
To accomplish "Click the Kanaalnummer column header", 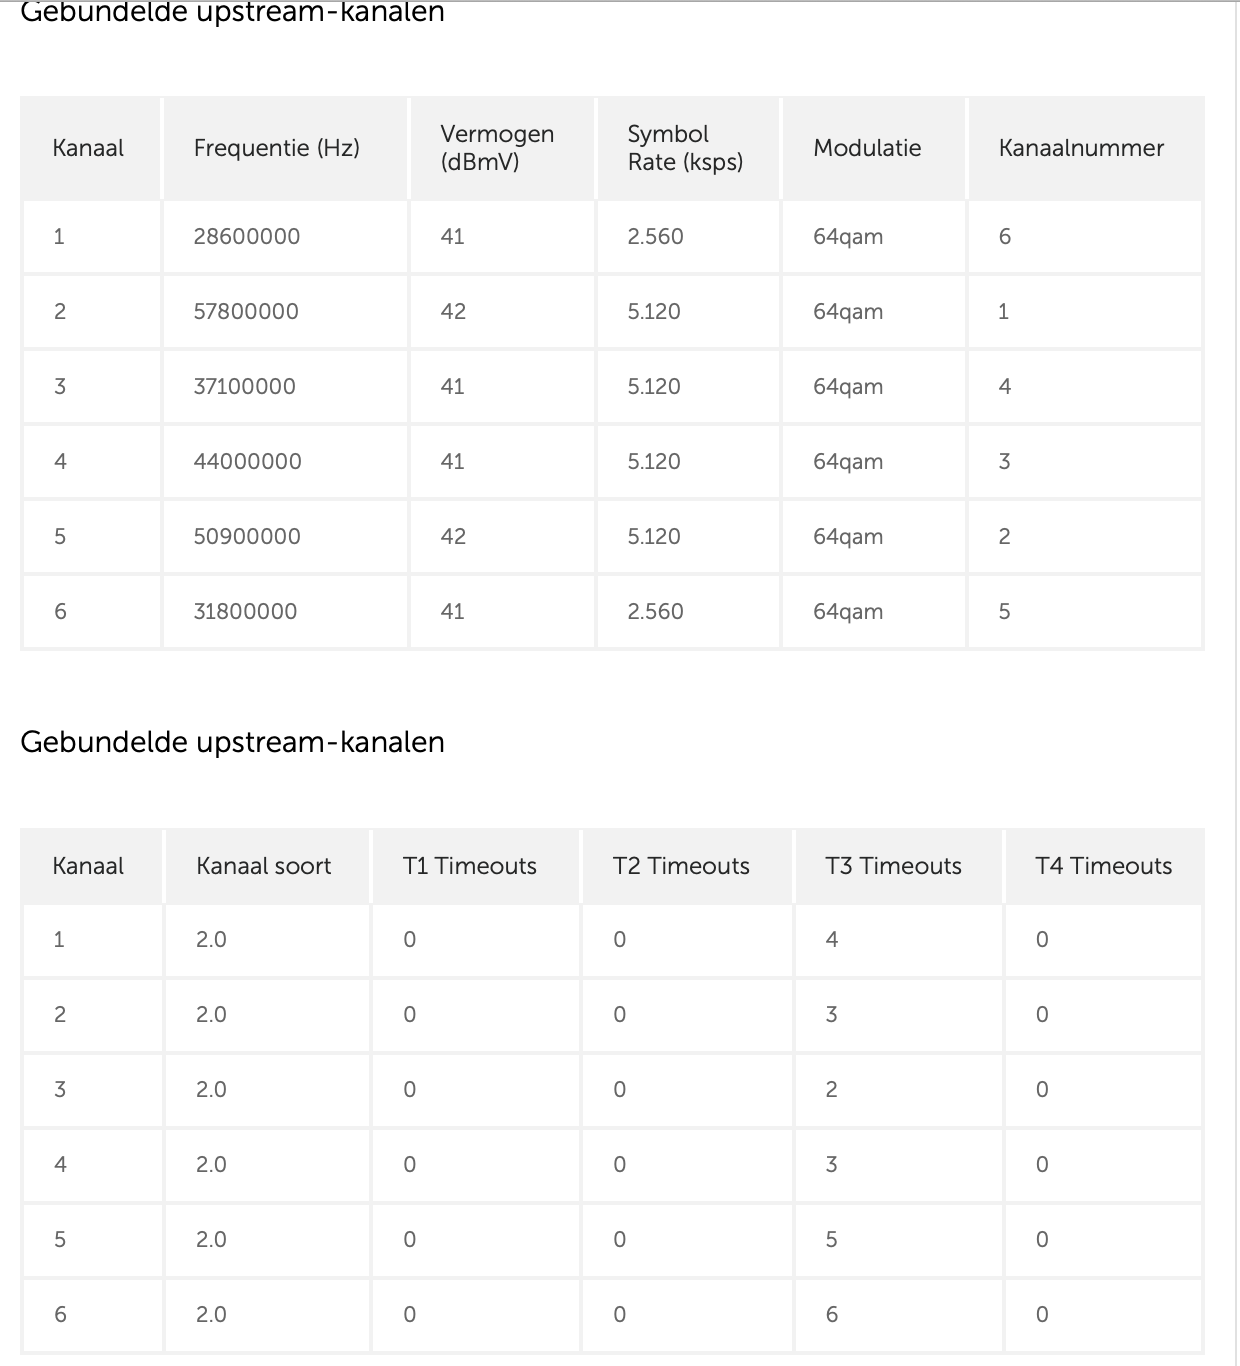I will pos(1080,148).
